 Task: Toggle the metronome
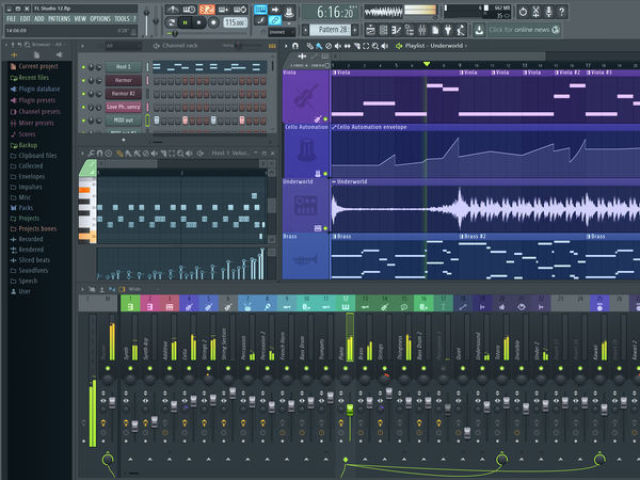pyautogui.click(x=173, y=9)
